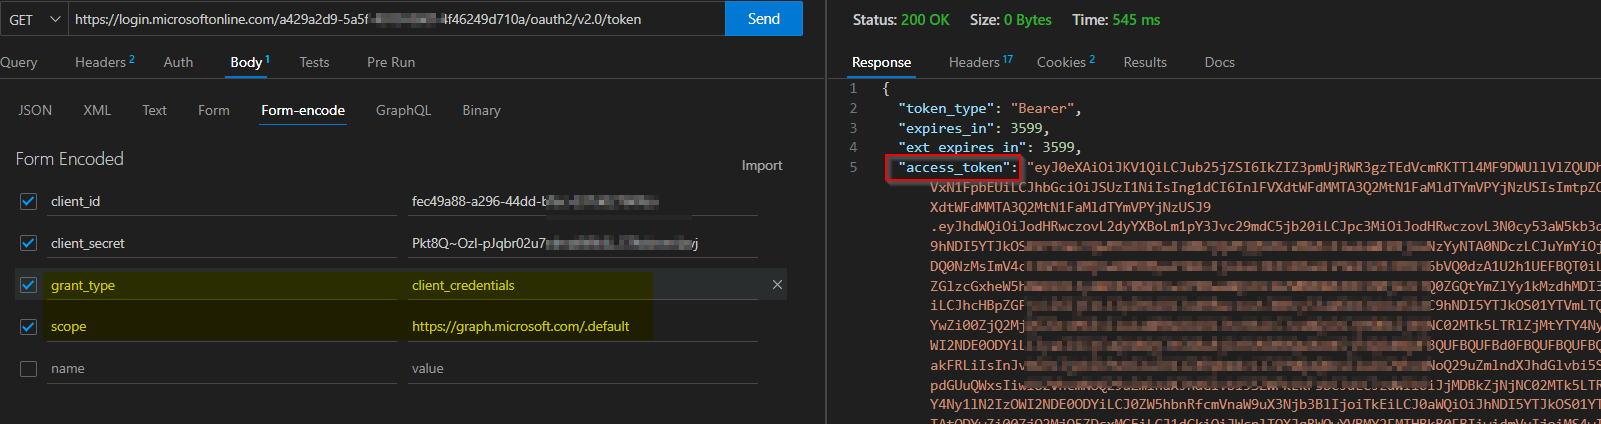Viewport: 1601px width, 424px height.
Task: Click the empty value field
Action: pyautogui.click(x=582, y=369)
